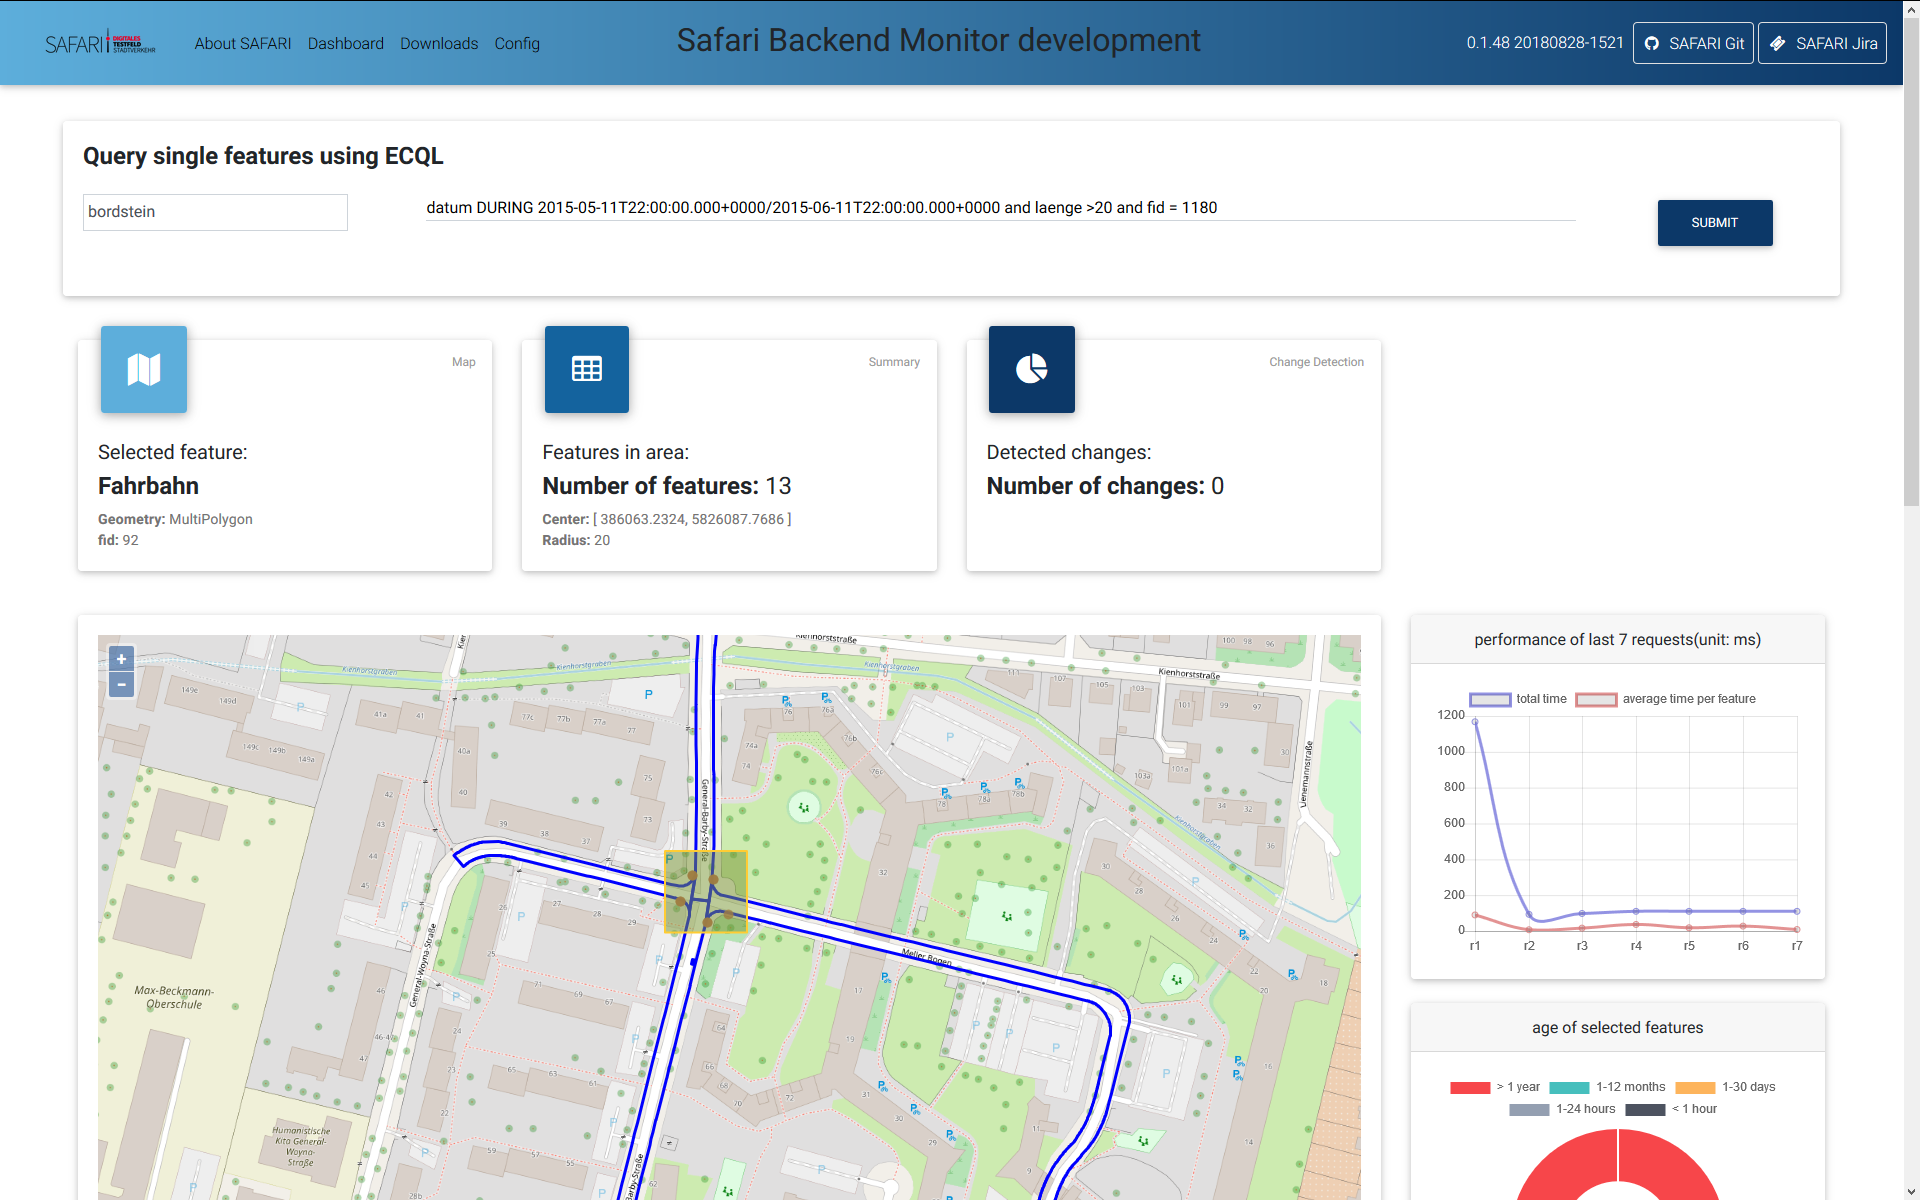Viewport: 1920px width, 1200px height.
Task: Open the SAFARI Jira button
Action: (1822, 43)
